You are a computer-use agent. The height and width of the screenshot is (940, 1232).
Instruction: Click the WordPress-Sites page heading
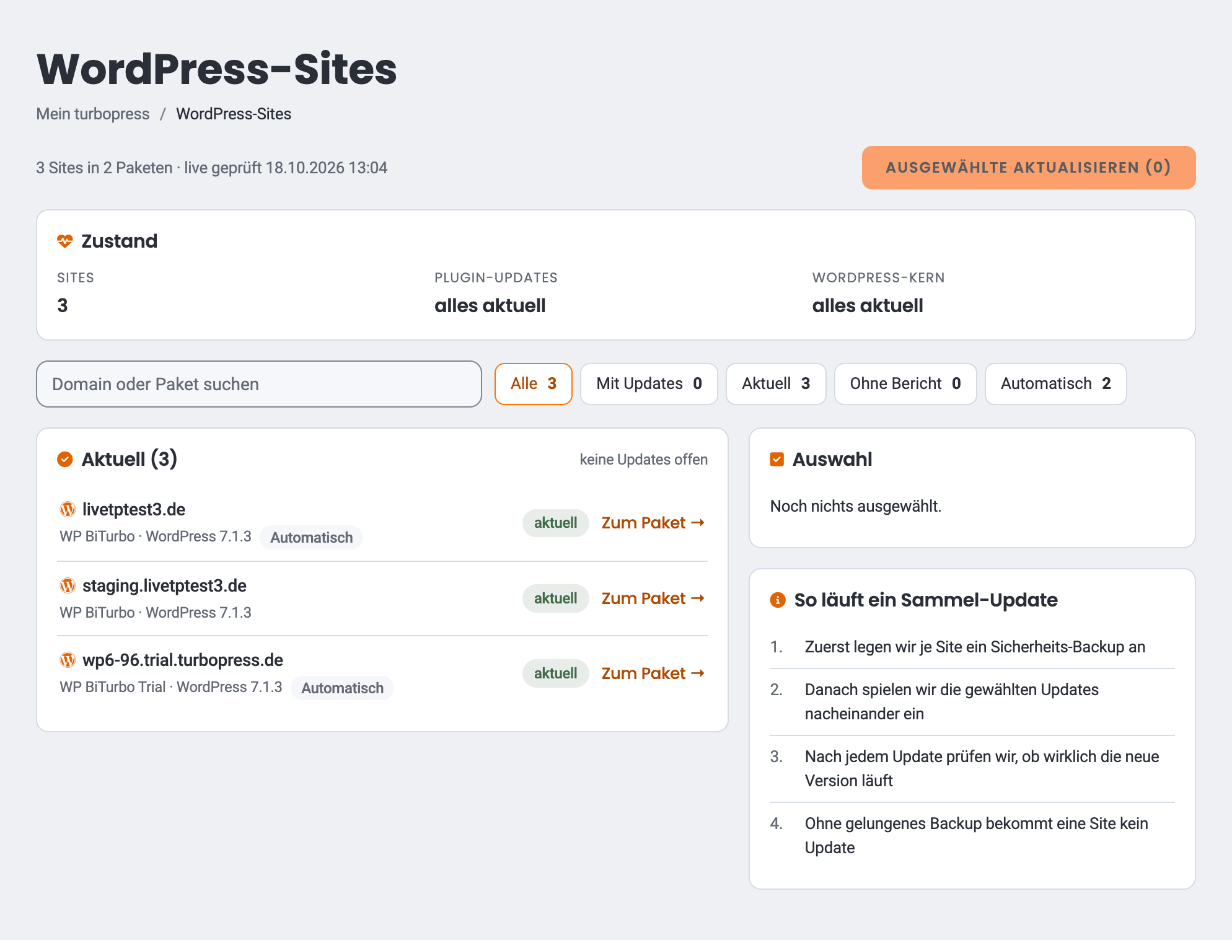coord(217,70)
